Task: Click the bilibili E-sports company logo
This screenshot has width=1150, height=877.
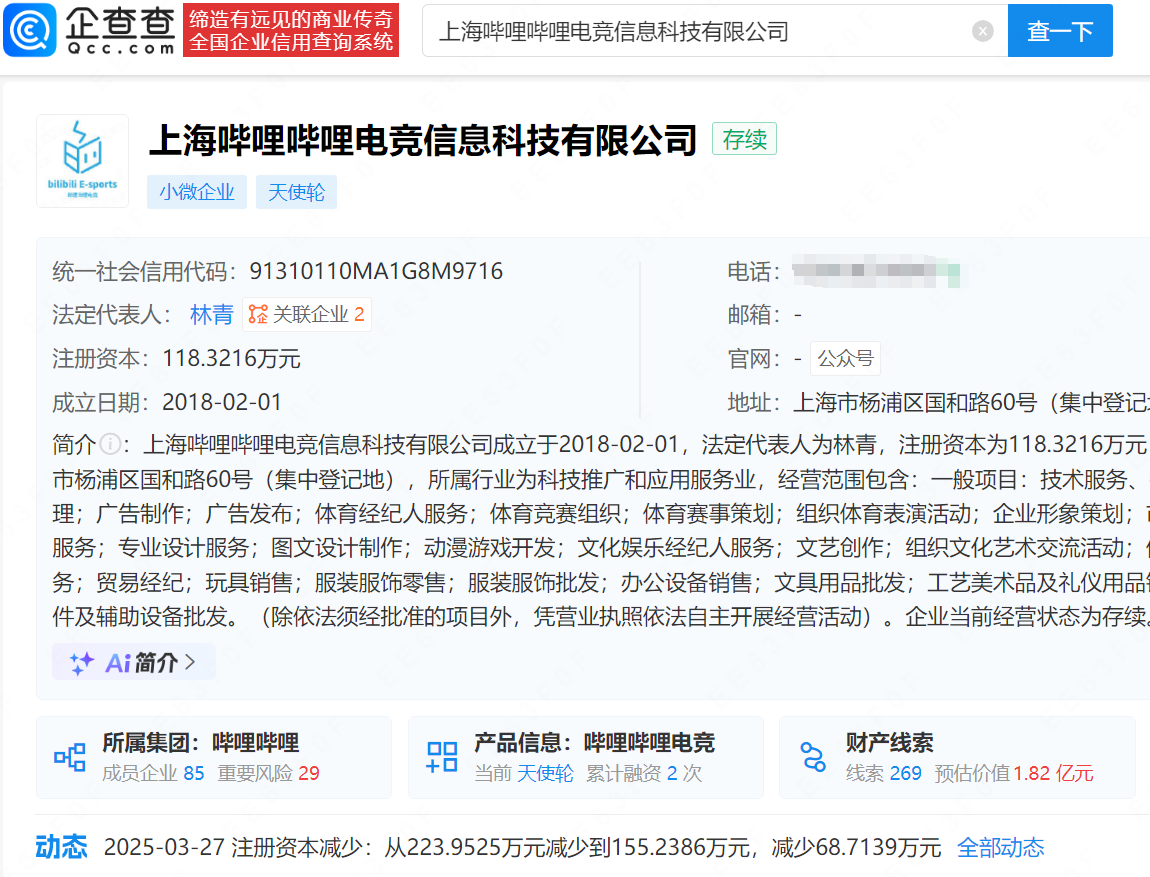Action: pyautogui.click(x=82, y=161)
